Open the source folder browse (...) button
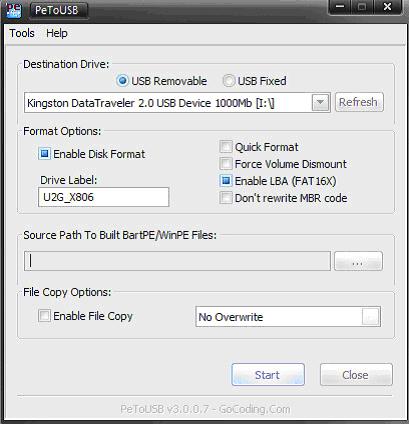409x424 pixels. pos(358,261)
